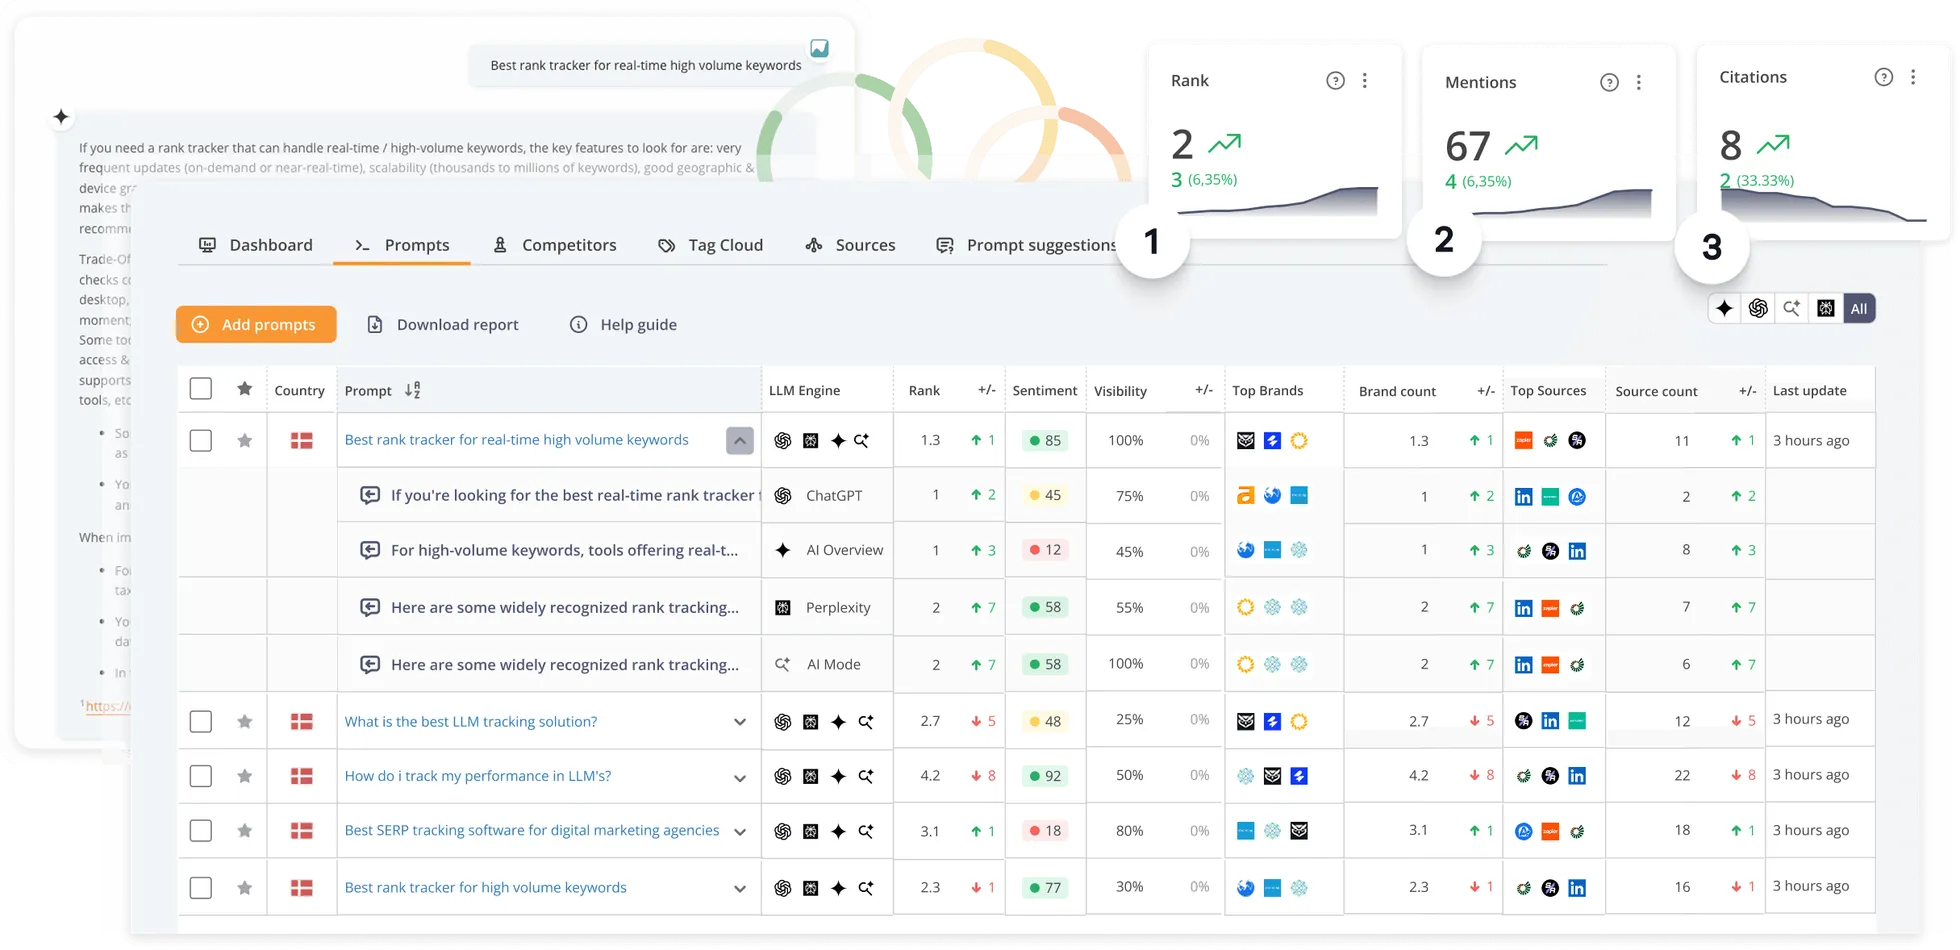Star the 'What is the best LLM tracking solution?' prompt
The width and height of the screenshot is (1960, 950).
[245, 721]
